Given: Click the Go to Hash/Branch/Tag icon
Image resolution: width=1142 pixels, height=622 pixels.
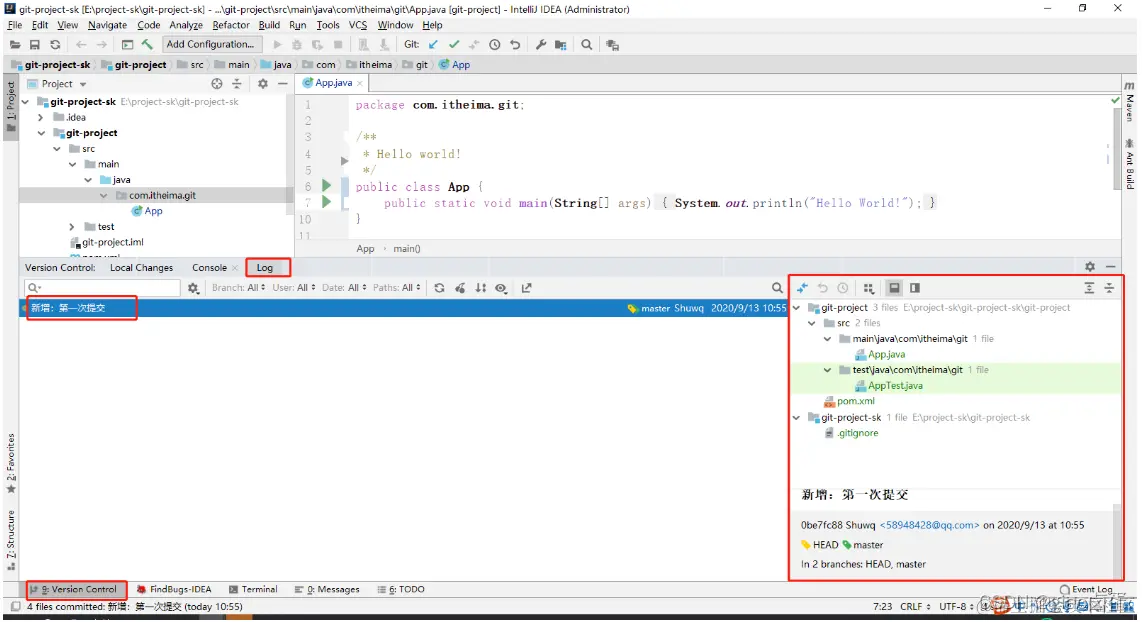Looking at the screenshot, I should [527, 288].
